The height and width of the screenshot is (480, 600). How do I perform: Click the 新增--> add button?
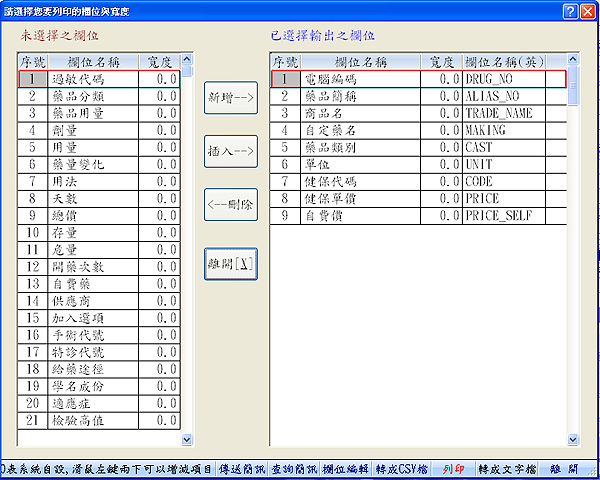[x=231, y=98]
